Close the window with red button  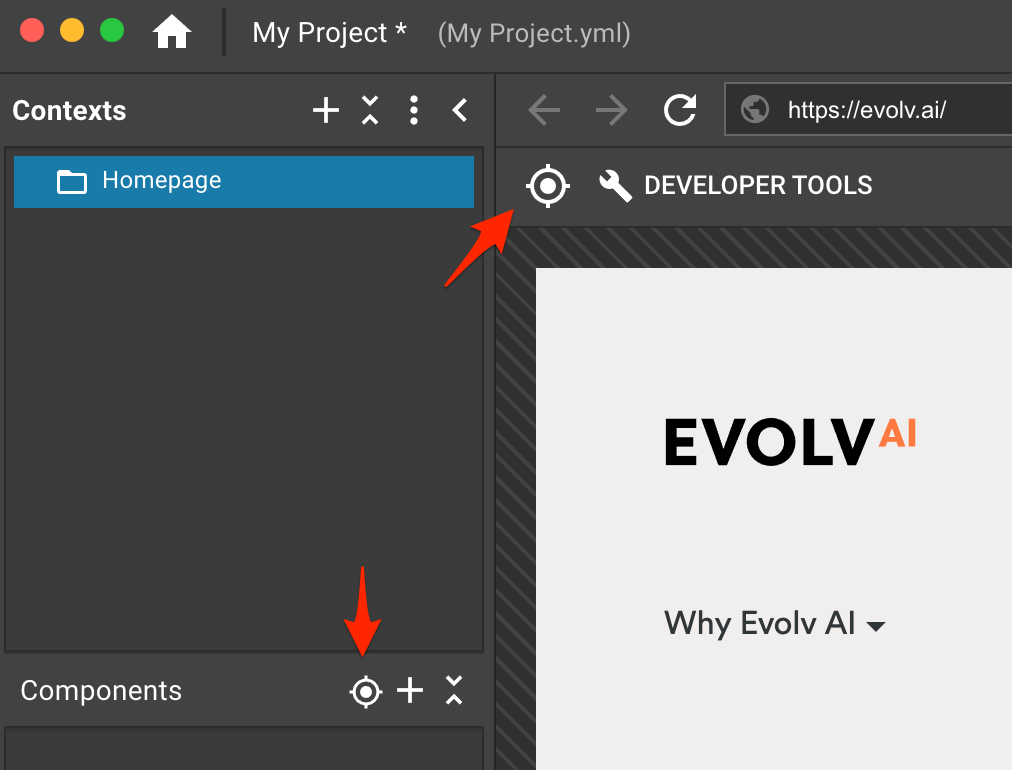click(32, 30)
